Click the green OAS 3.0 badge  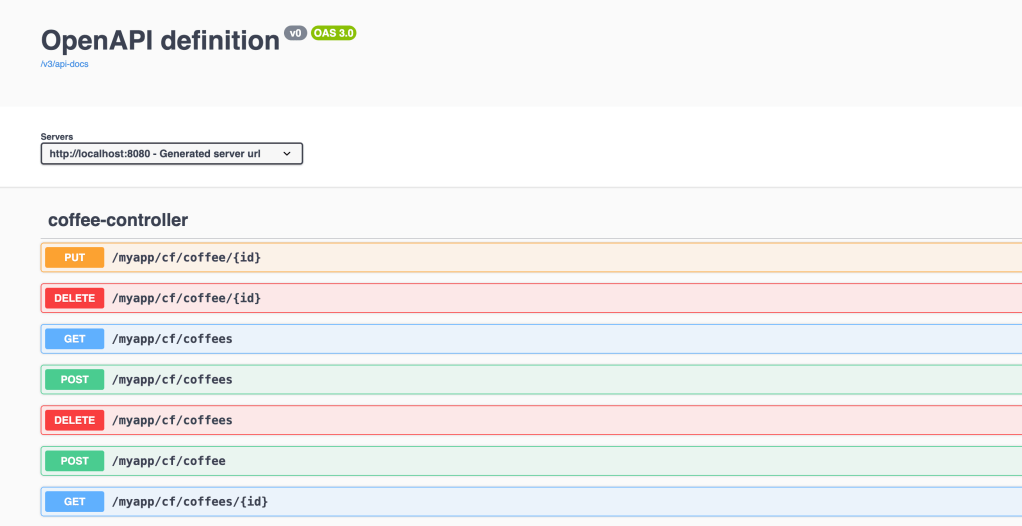point(334,33)
